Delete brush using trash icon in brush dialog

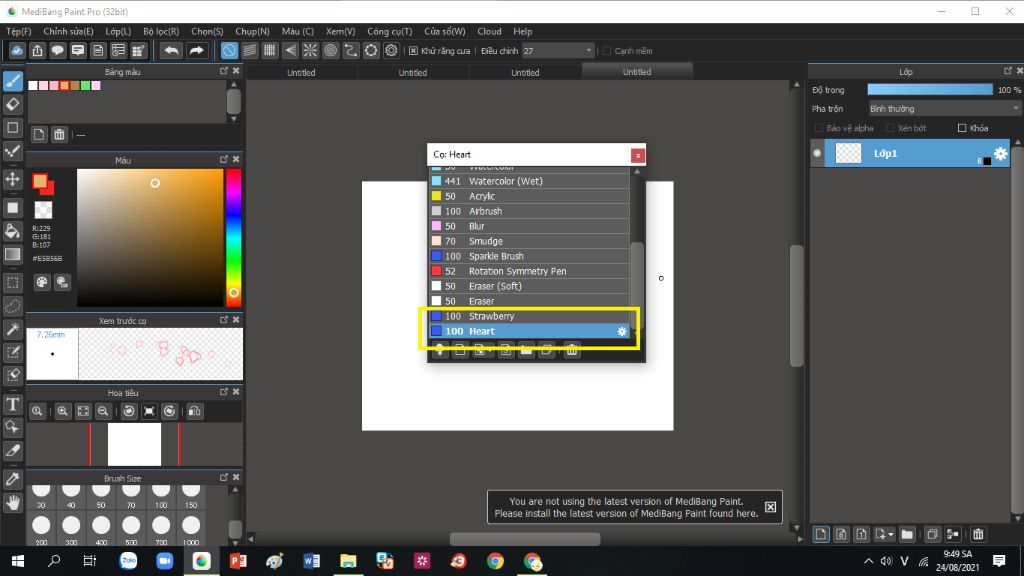pyautogui.click(x=572, y=351)
